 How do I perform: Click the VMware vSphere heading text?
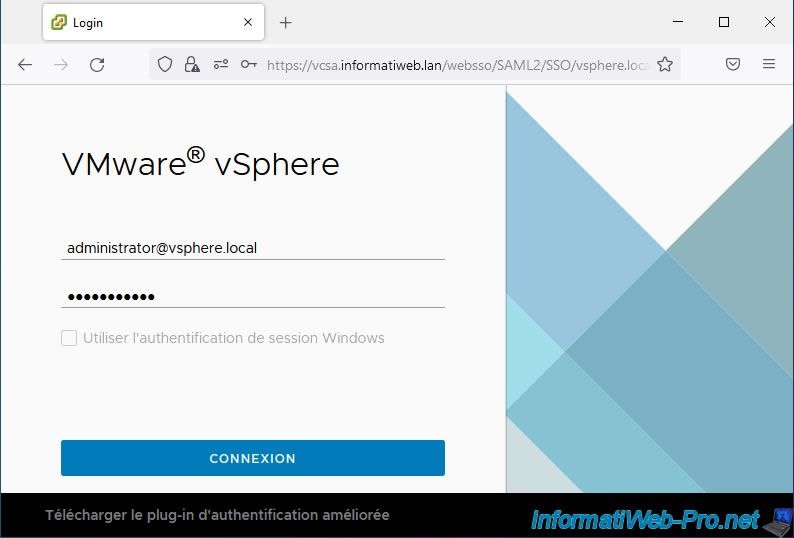pos(201,163)
